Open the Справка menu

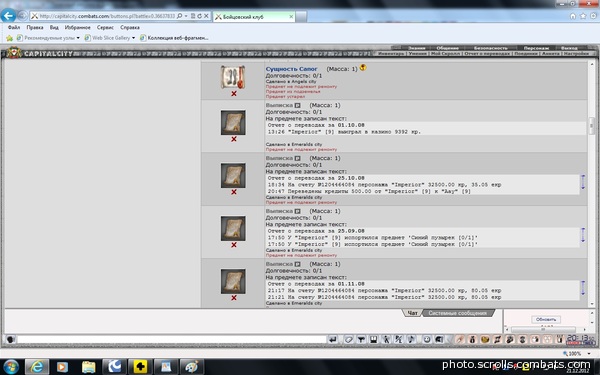130,28
